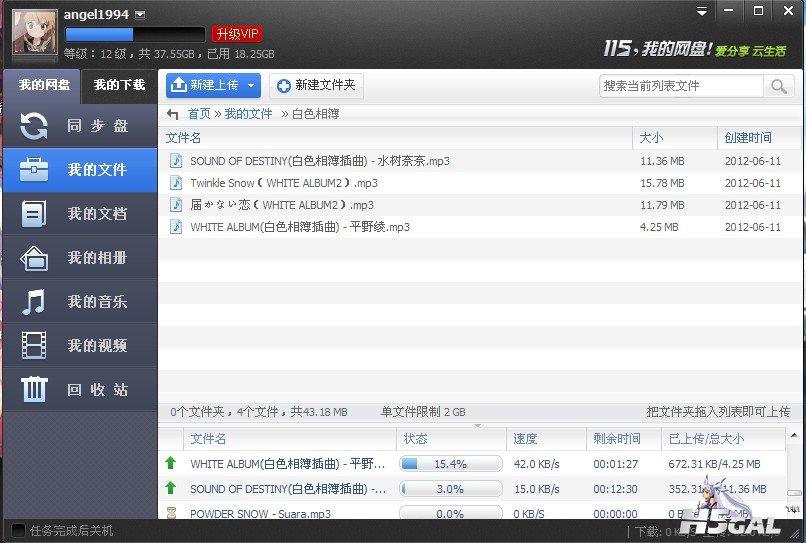Click the search current list input field
The height and width of the screenshot is (543, 806).
click(x=681, y=86)
